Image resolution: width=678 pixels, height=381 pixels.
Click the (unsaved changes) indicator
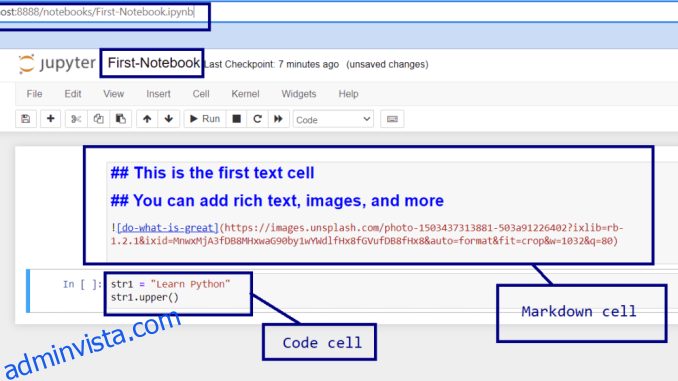pos(387,64)
